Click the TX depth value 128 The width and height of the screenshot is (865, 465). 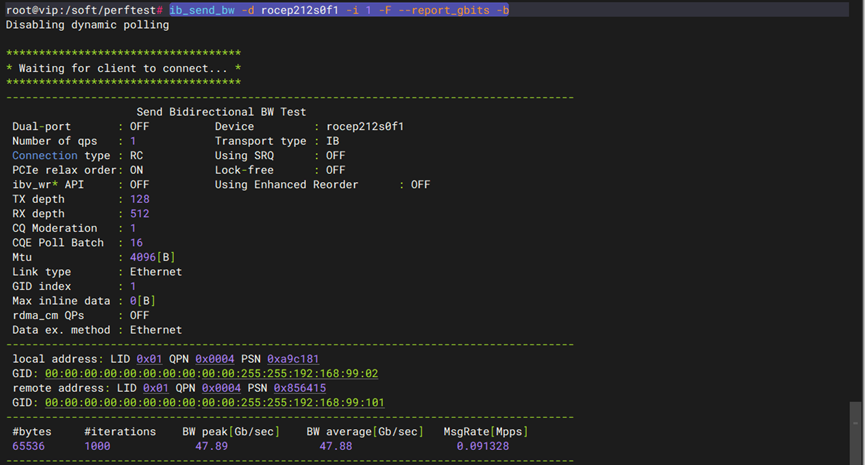tap(140, 199)
